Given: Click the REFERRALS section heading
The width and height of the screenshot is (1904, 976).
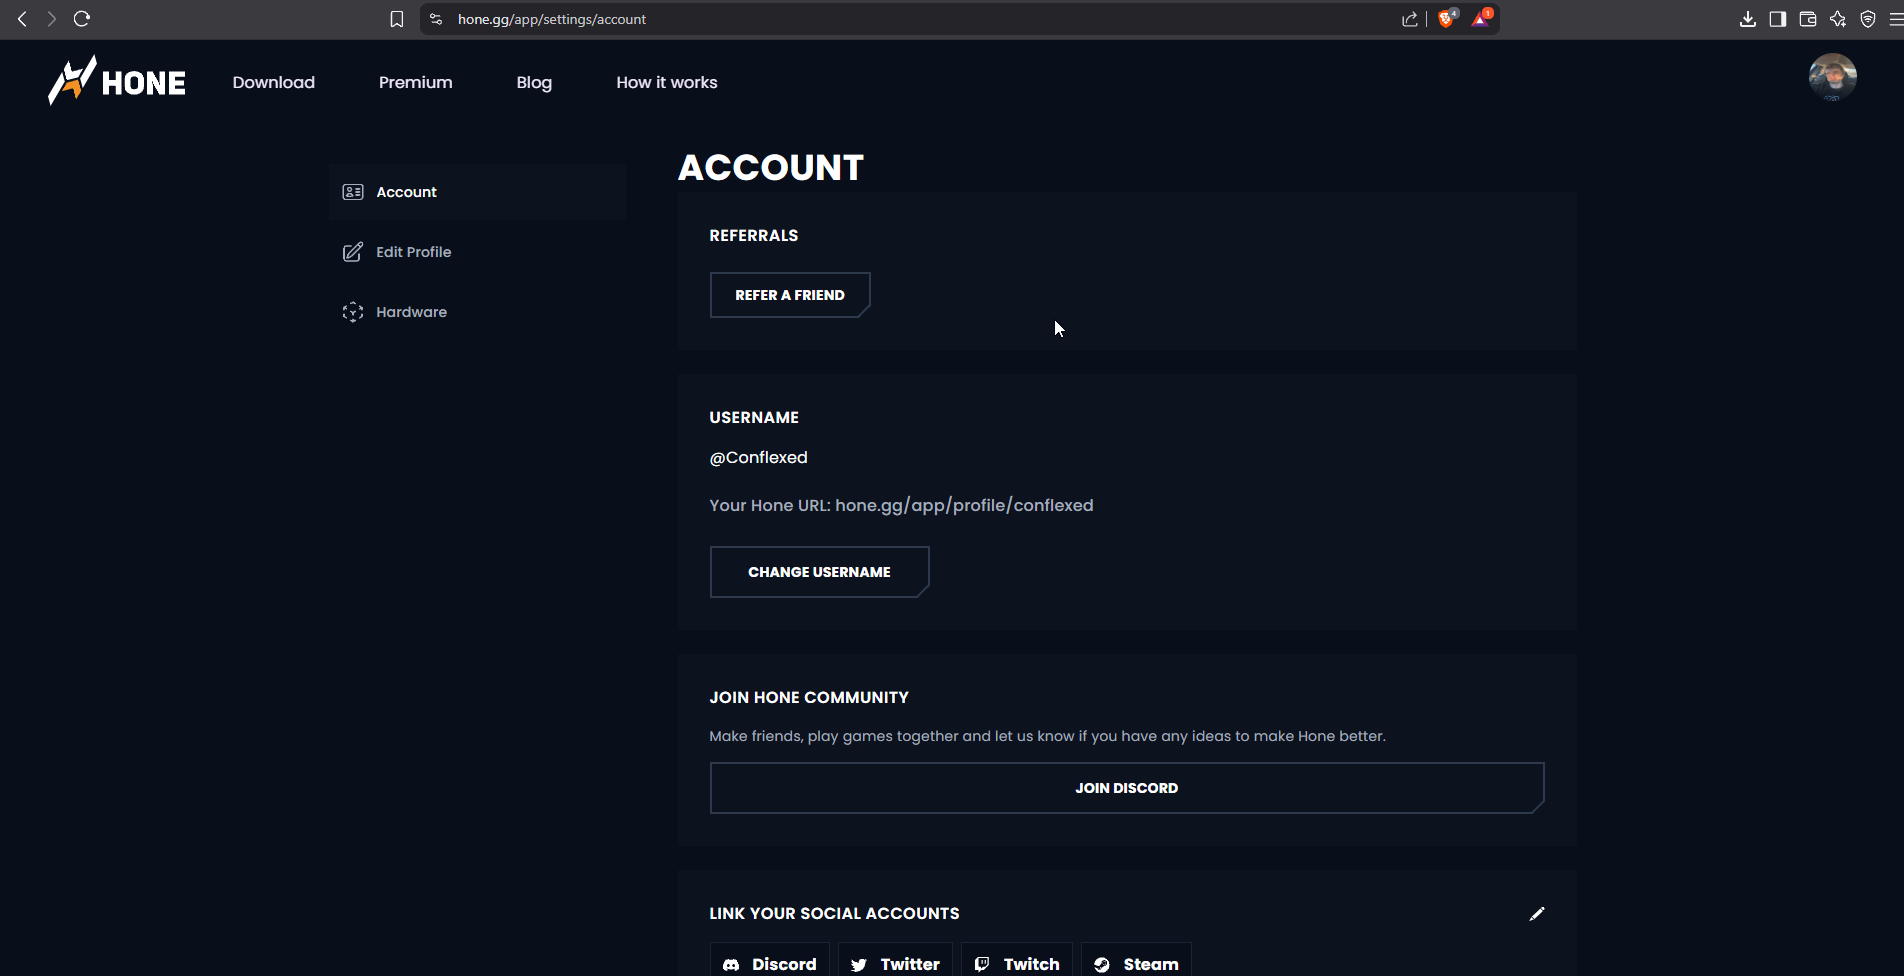Looking at the screenshot, I should click(x=754, y=235).
